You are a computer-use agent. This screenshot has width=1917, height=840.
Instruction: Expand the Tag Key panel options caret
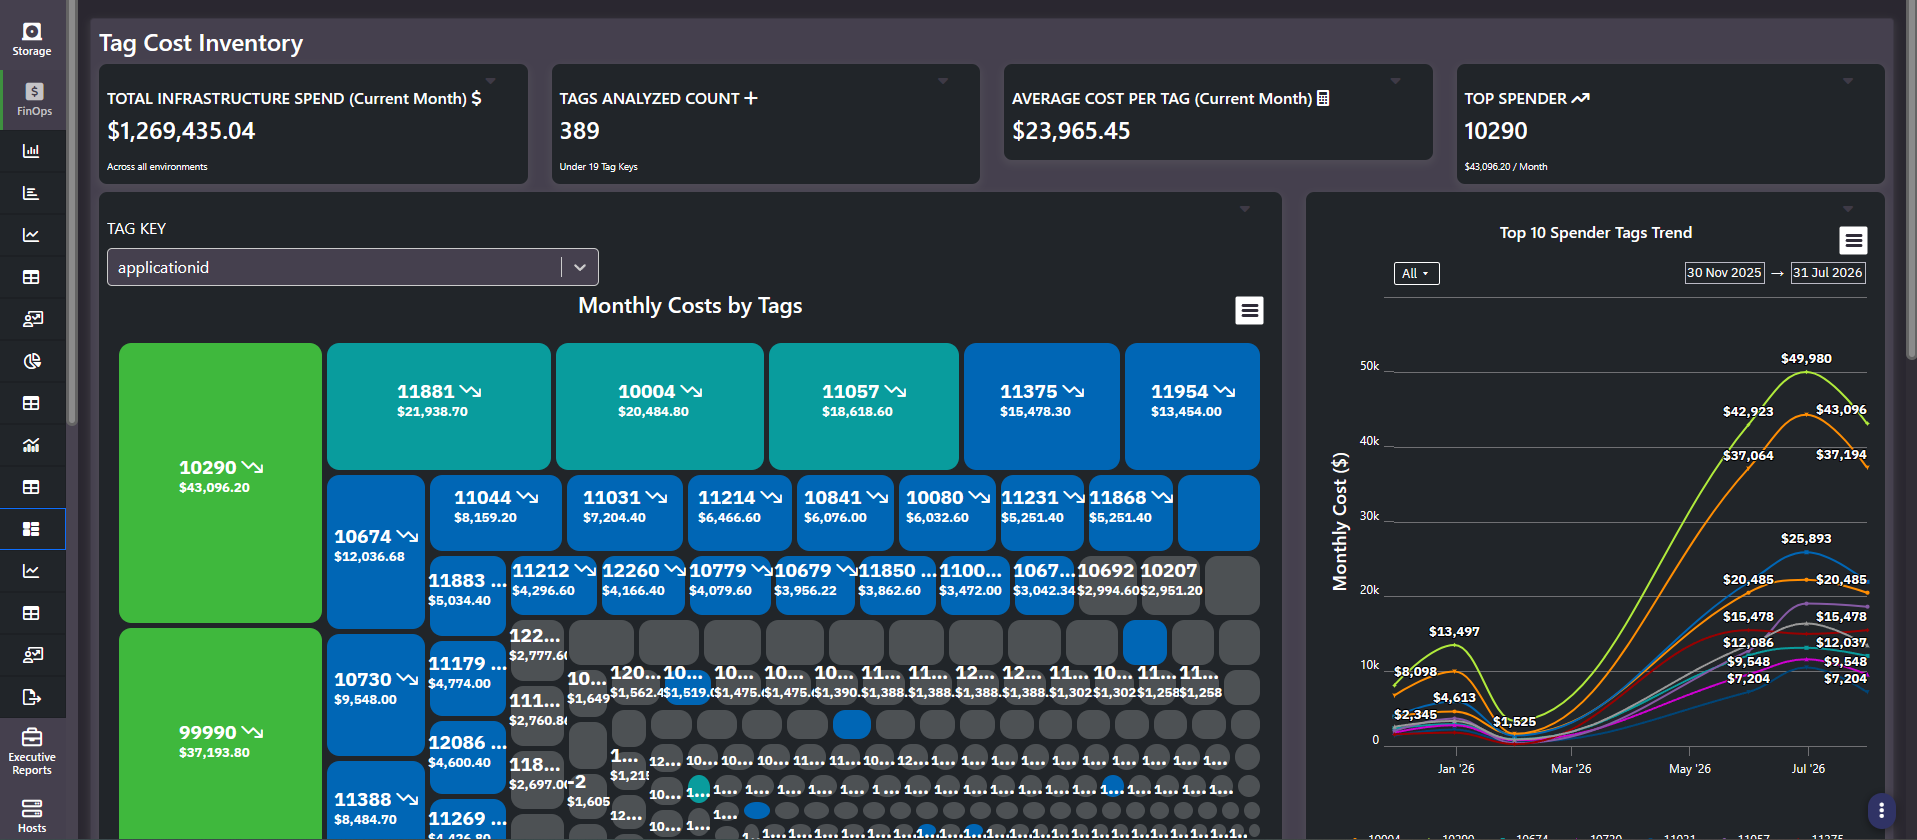pyautogui.click(x=1245, y=209)
